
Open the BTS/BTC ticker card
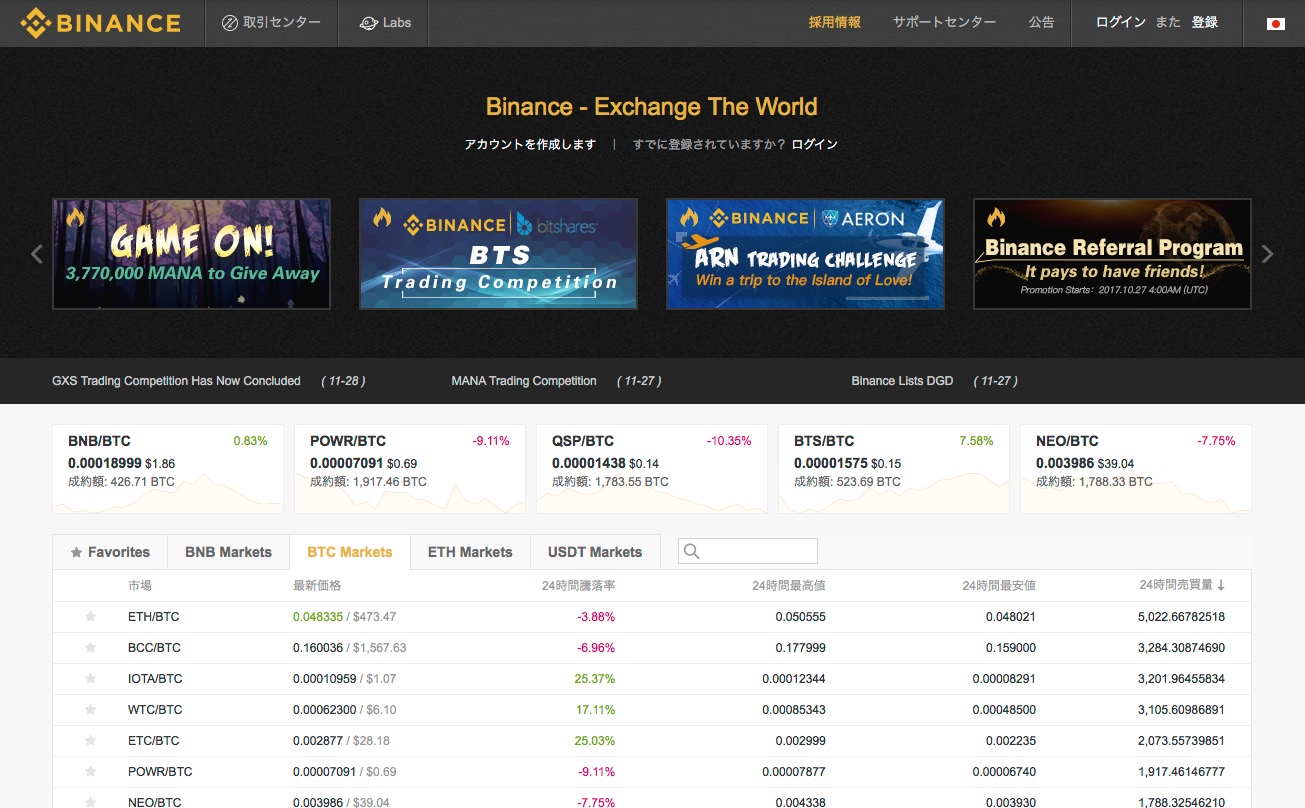(x=894, y=469)
